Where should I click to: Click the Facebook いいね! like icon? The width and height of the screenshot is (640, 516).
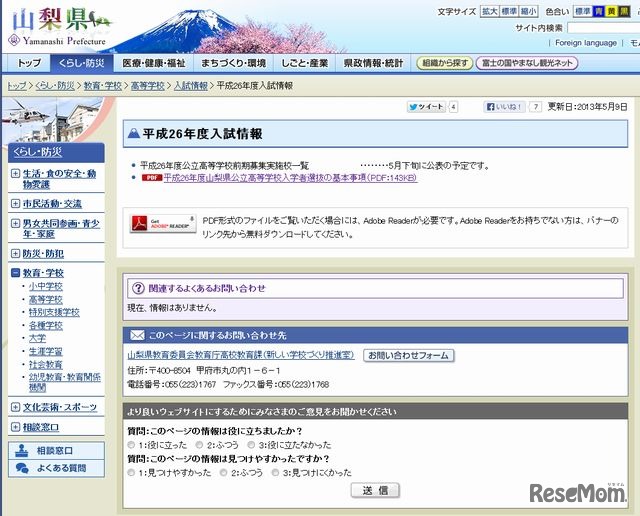point(505,106)
